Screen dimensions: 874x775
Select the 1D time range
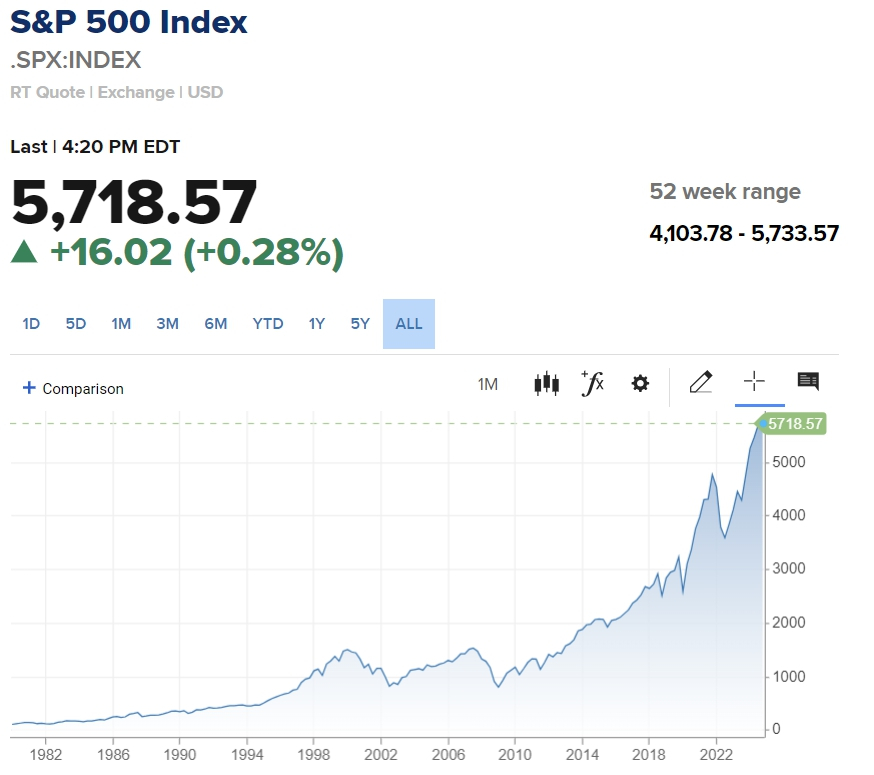(x=31, y=324)
